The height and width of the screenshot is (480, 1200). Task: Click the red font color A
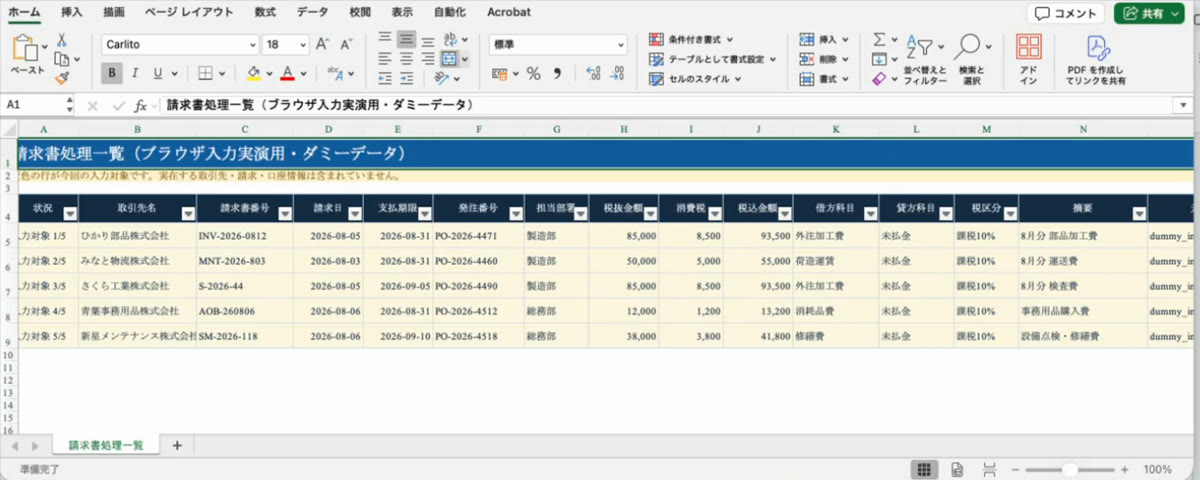288,73
